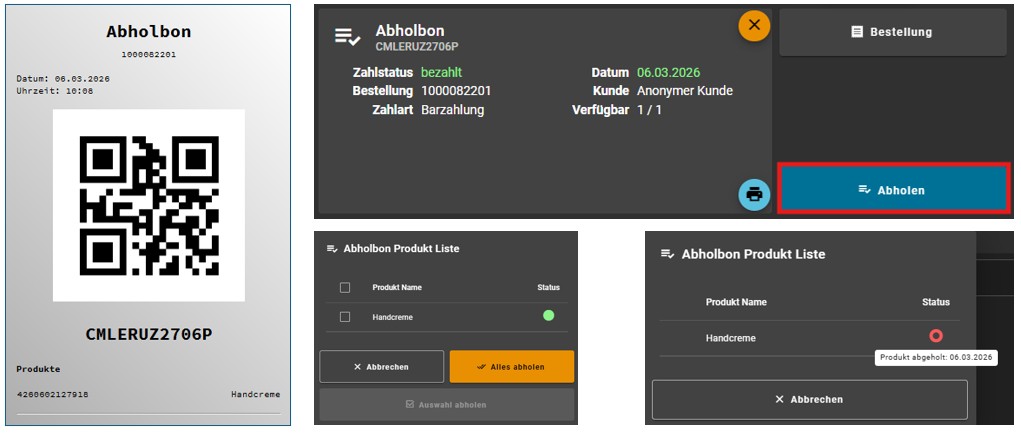Click the Kunde value Anonymer Kunde

[x=685, y=90]
